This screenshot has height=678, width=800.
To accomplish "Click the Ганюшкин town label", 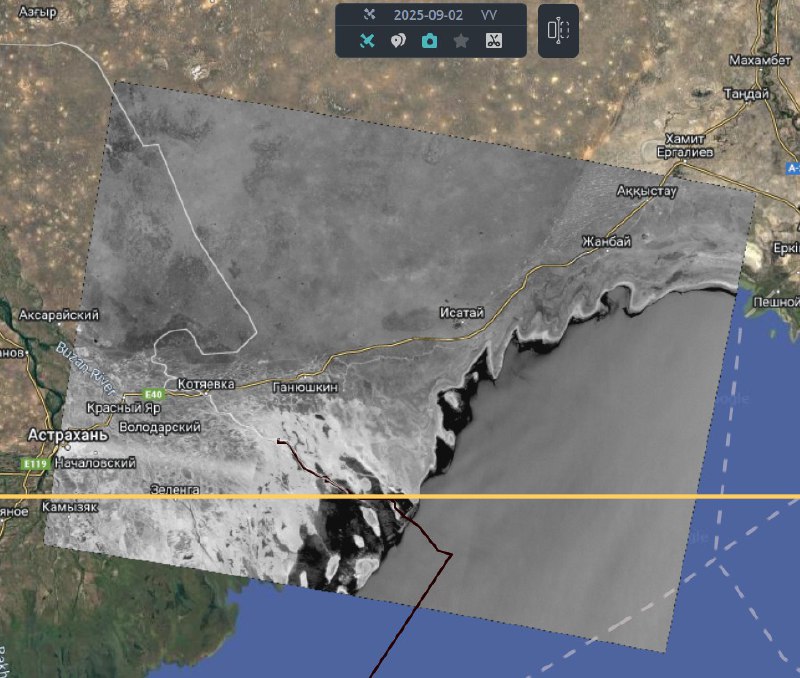I will click(x=304, y=387).
